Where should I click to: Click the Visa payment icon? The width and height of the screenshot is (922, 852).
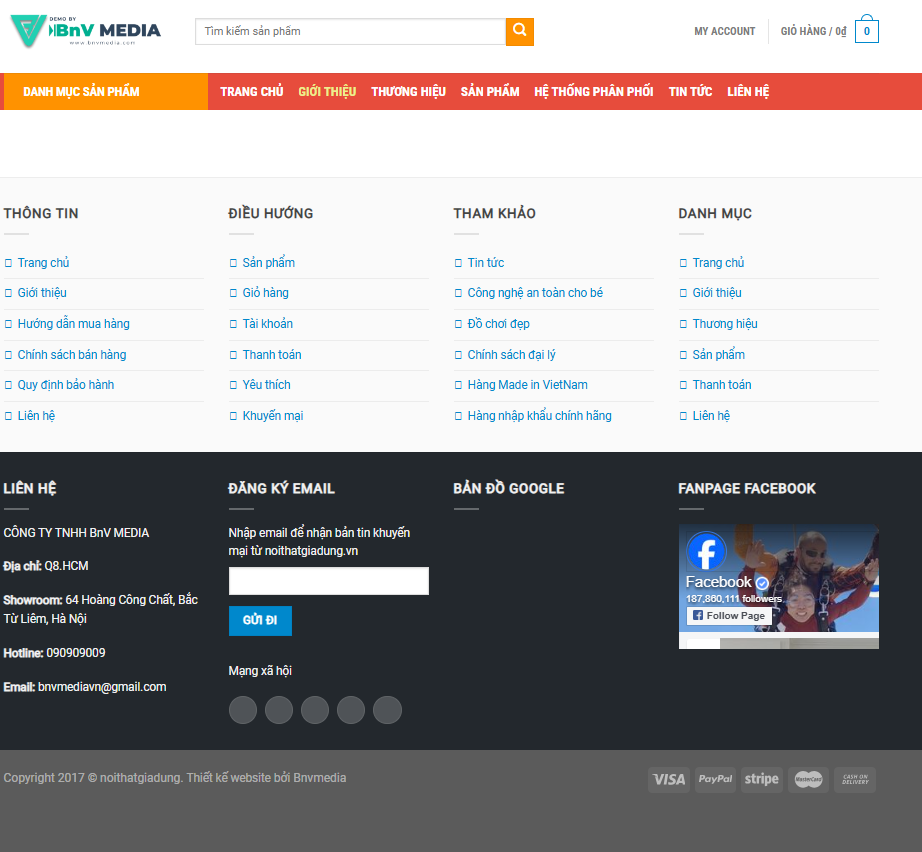(x=669, y=780)
